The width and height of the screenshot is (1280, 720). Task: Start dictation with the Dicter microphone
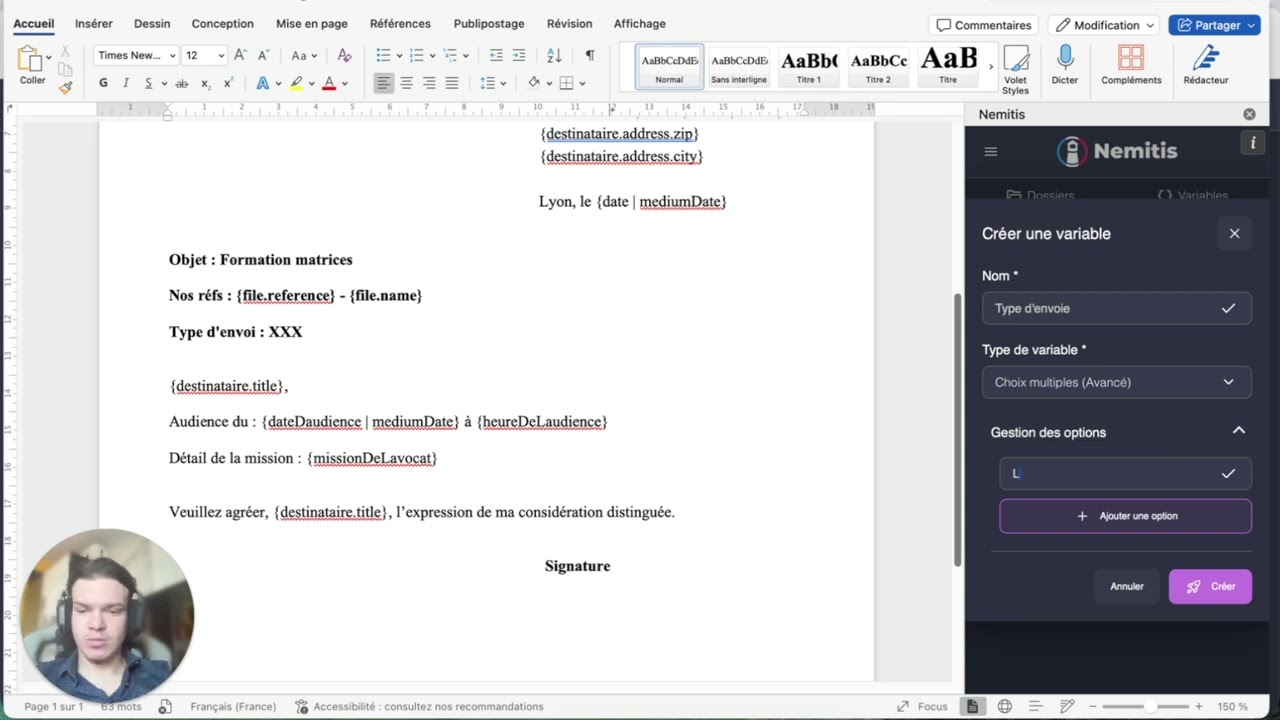pos(1065,66)
